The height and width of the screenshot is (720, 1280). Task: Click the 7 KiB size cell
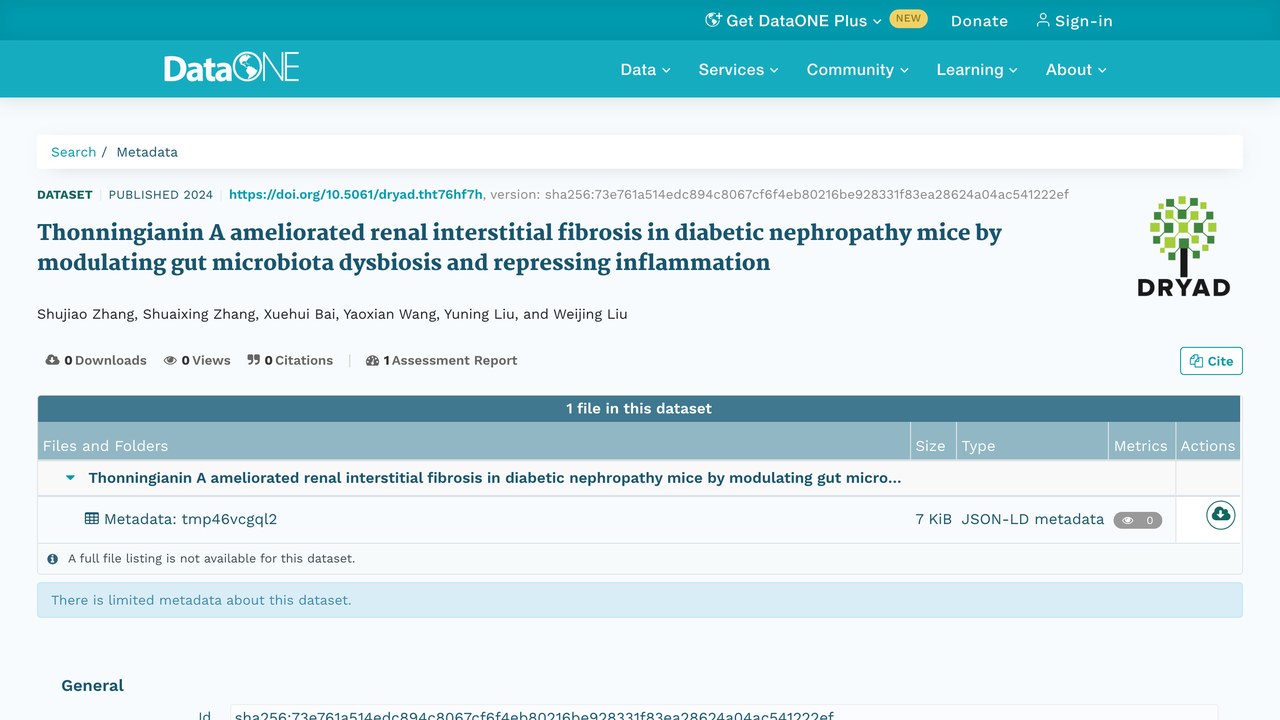(933, 519)
